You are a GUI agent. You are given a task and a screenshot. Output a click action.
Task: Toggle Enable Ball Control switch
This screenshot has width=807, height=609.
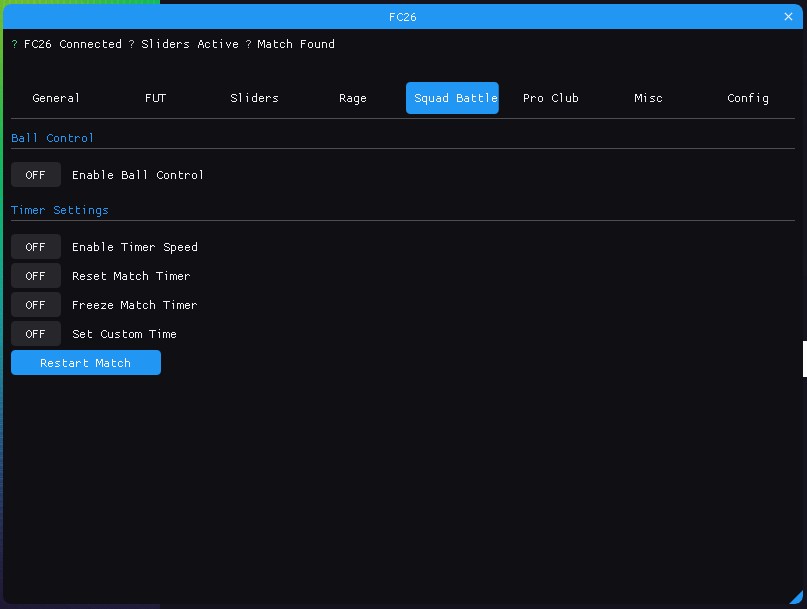(36, 175)
